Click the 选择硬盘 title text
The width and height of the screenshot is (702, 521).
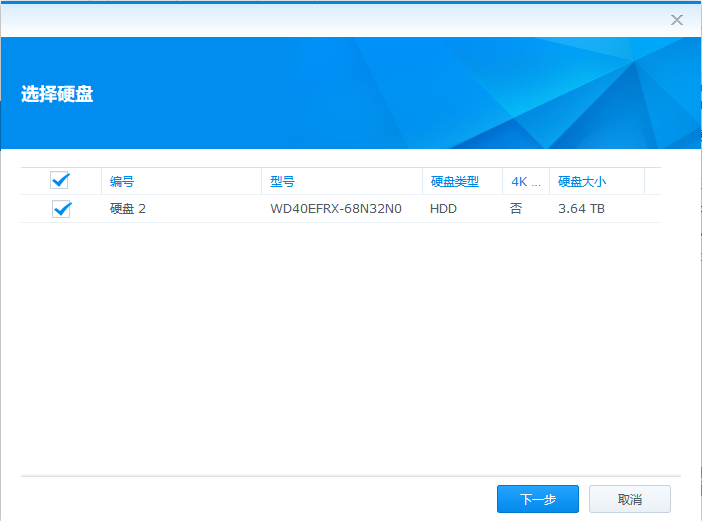pyautogui.click(x=58, y=95)
